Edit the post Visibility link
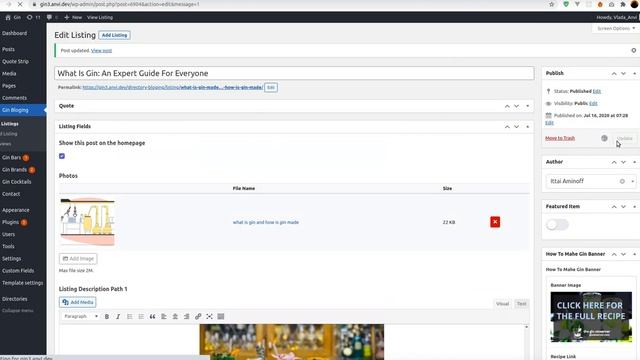 pos(593,104)
